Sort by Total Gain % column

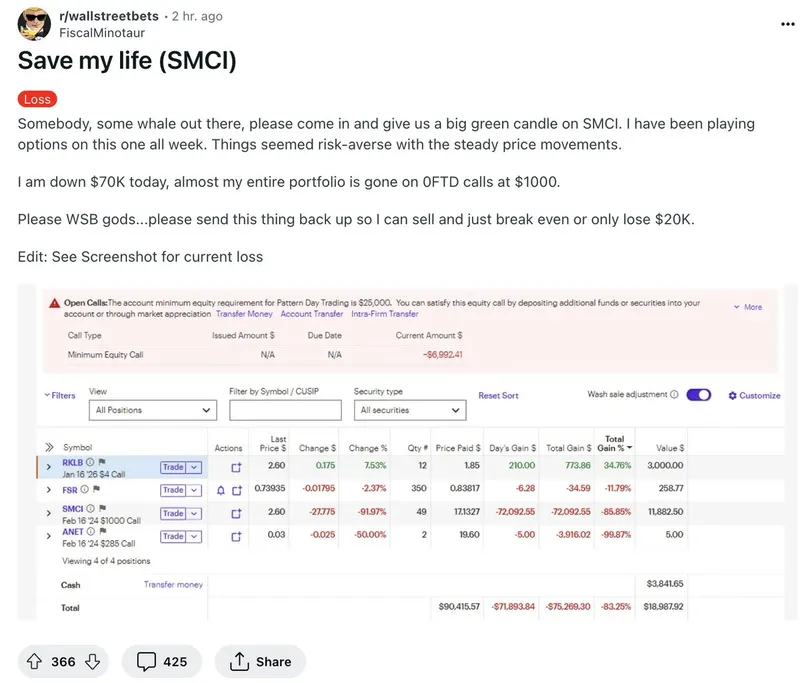614,444
